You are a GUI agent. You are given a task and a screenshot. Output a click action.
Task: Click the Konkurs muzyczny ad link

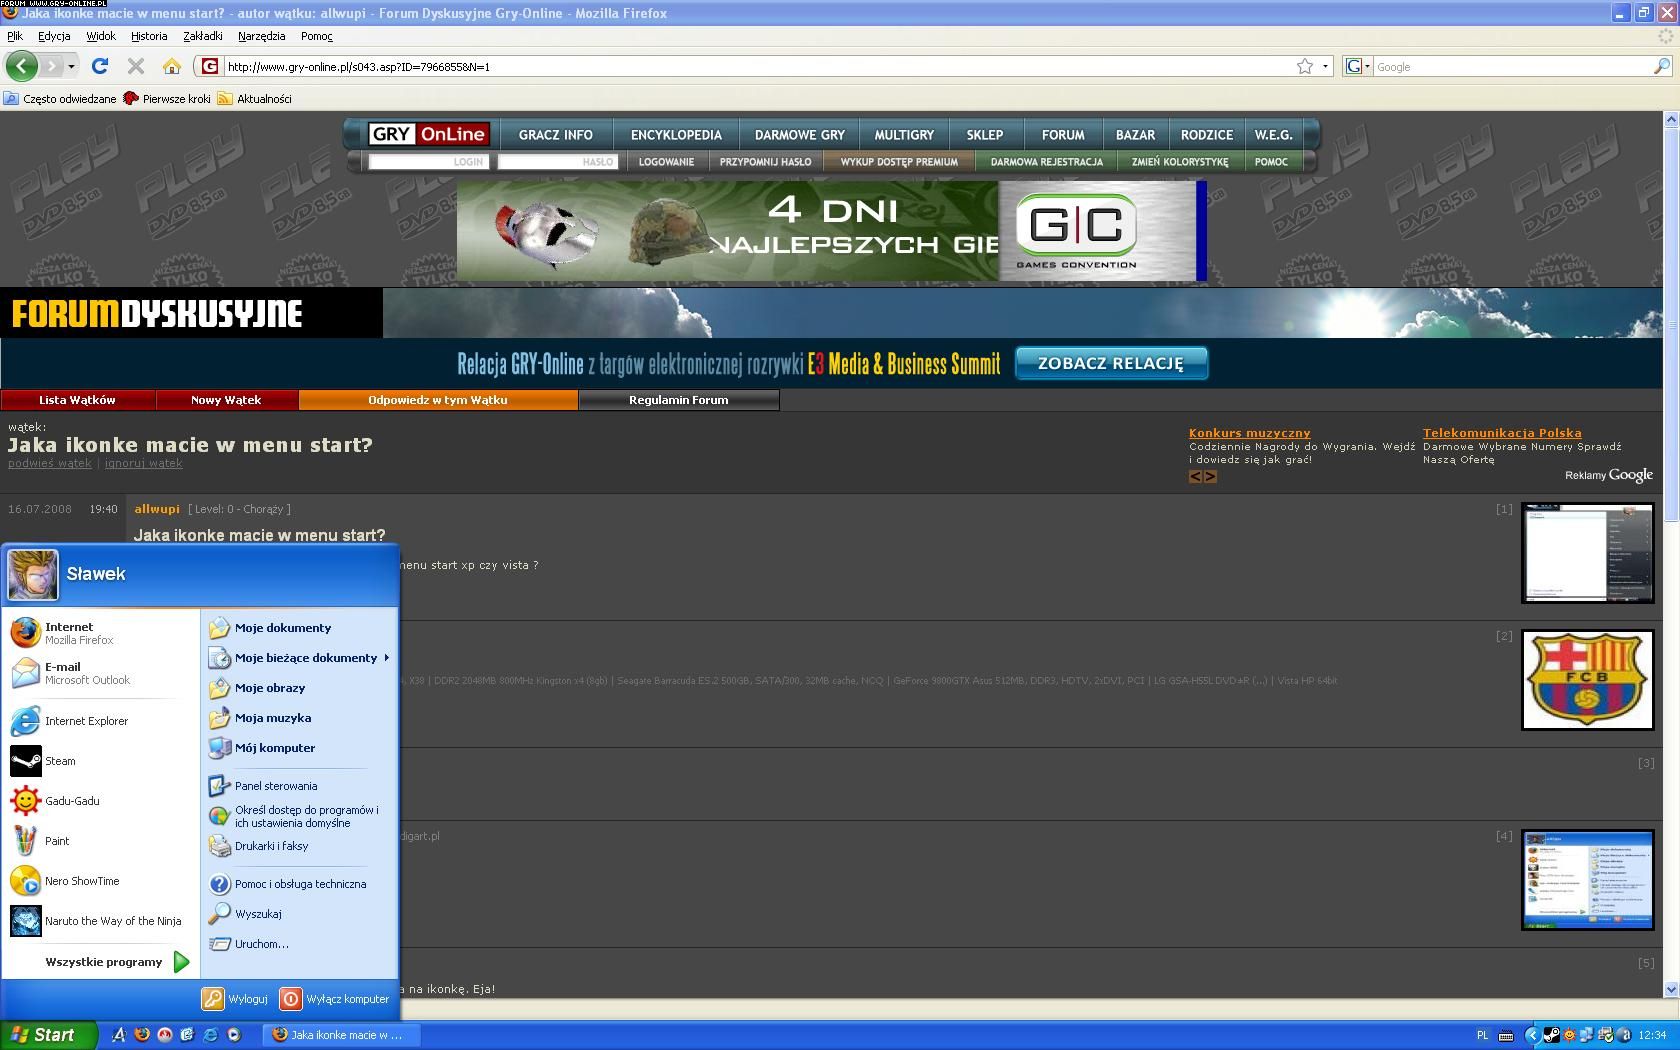[1249, 433]
